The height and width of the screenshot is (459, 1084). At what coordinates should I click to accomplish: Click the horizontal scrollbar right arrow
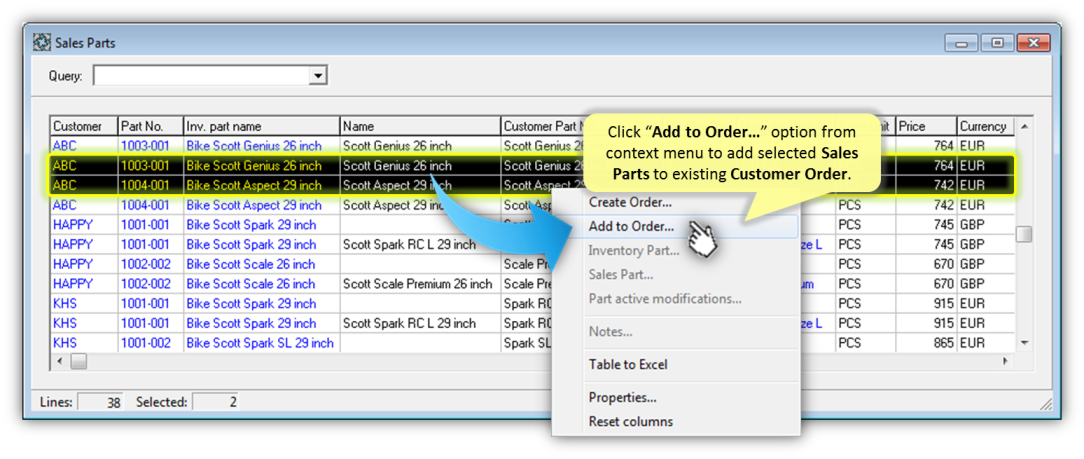coord(1006,361)
